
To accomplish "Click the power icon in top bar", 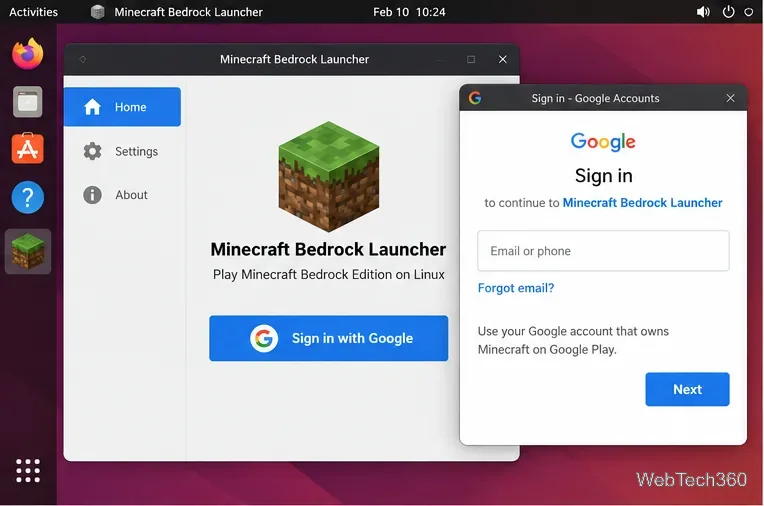I will [728, 12].
